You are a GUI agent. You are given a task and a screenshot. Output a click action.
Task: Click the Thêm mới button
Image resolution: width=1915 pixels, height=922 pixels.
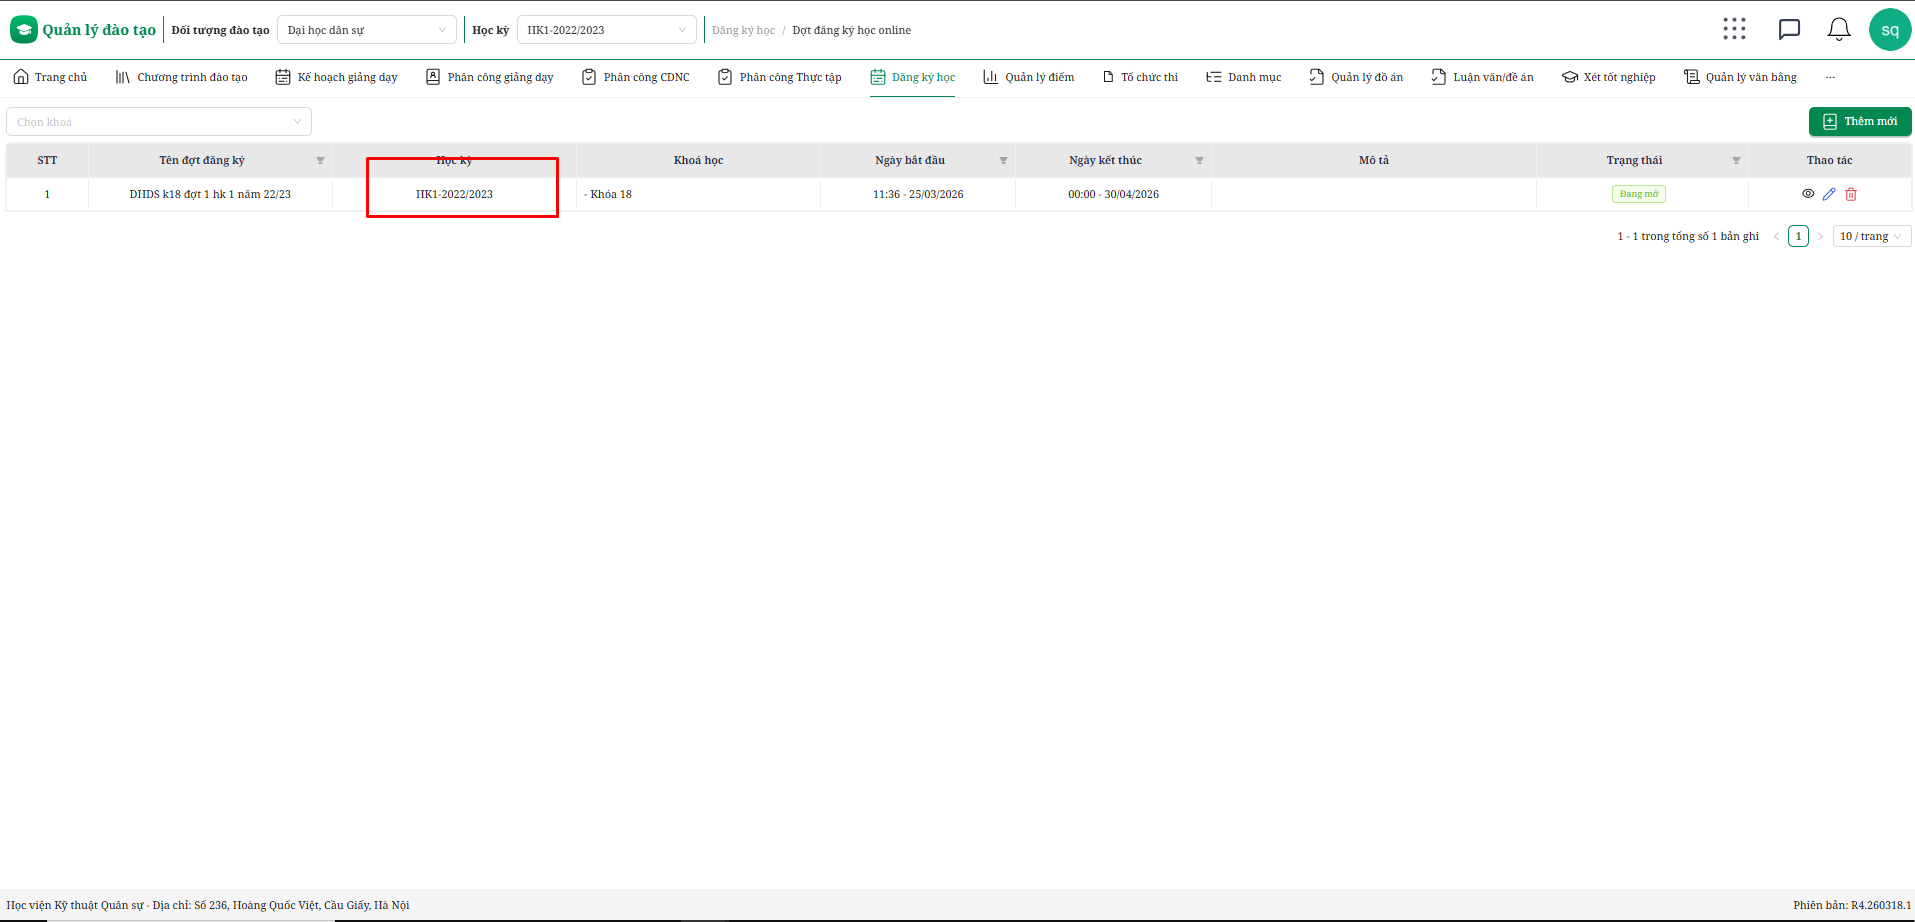tap(1859, 121)
